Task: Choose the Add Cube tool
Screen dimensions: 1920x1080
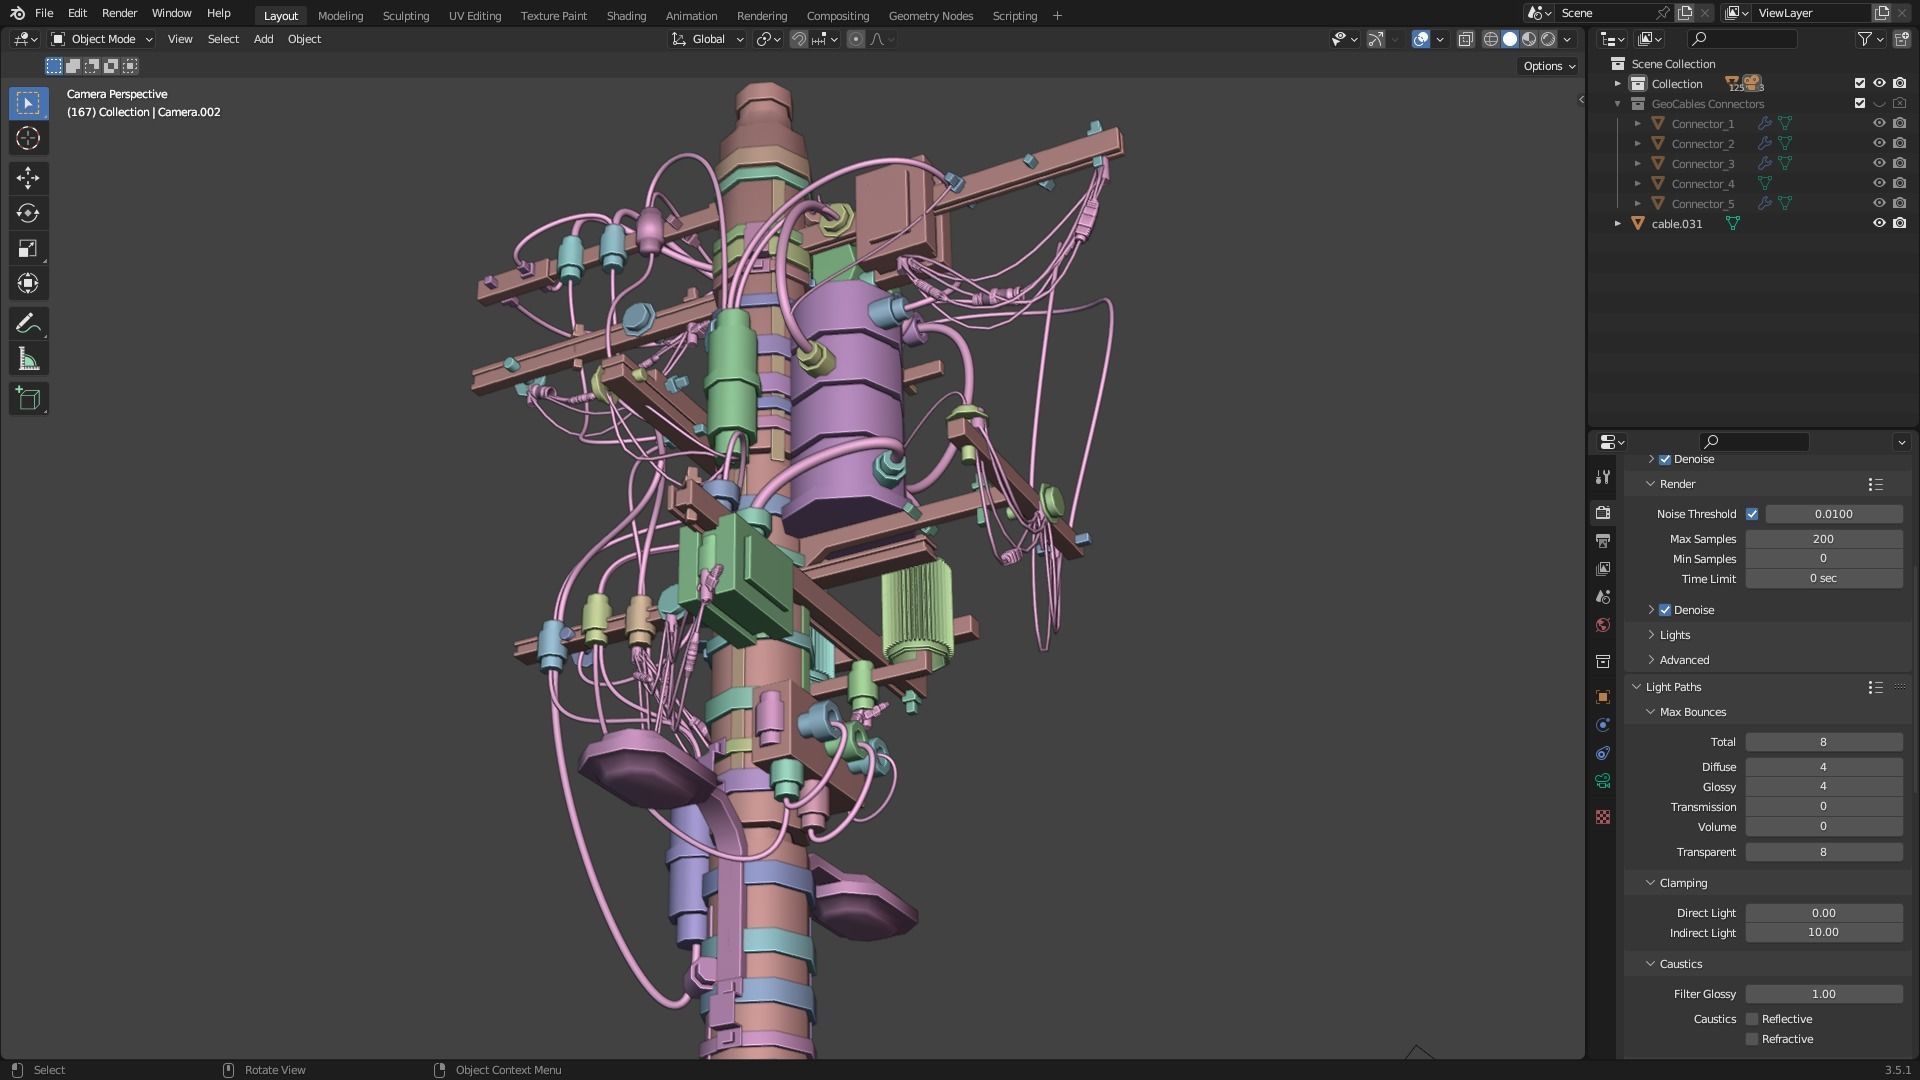Action: [28, 399]
